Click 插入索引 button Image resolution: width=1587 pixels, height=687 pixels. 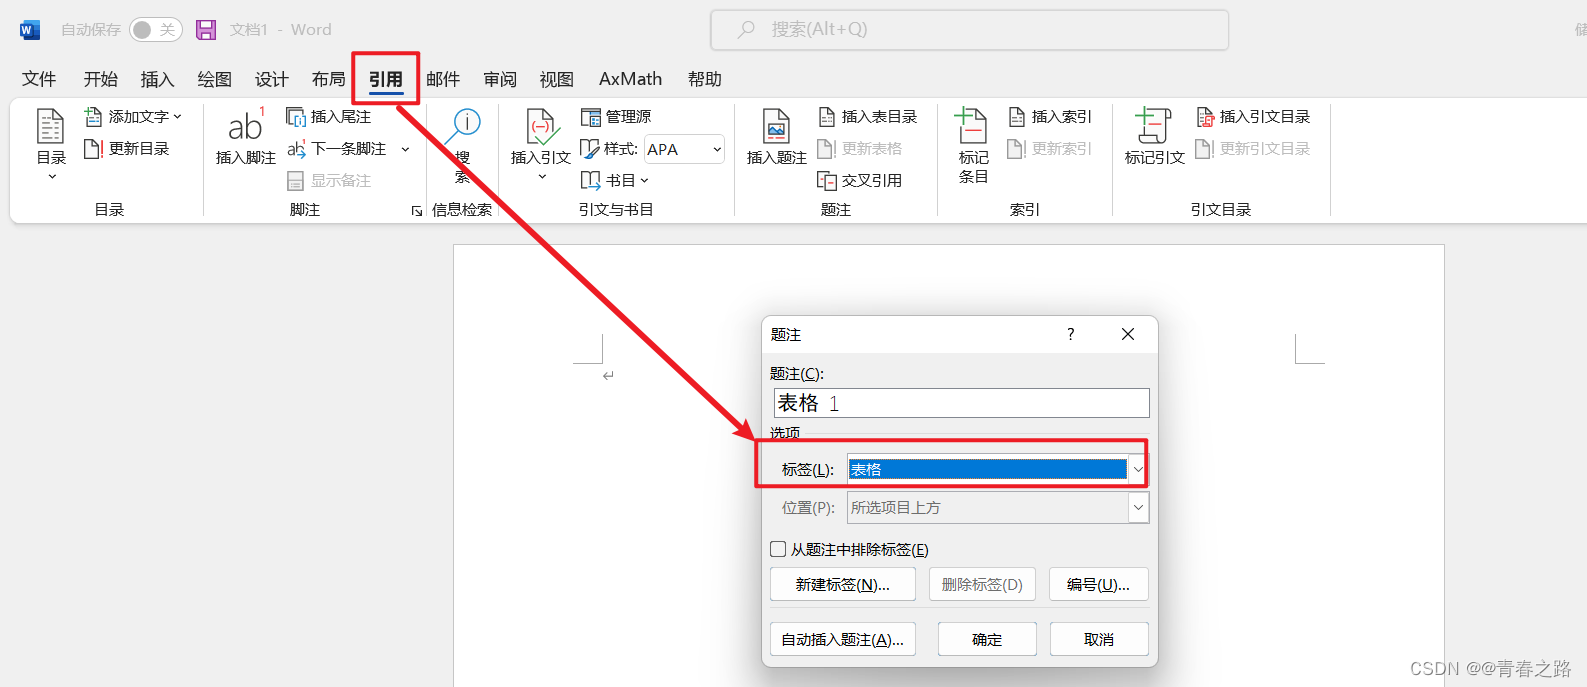point(1050,117)
